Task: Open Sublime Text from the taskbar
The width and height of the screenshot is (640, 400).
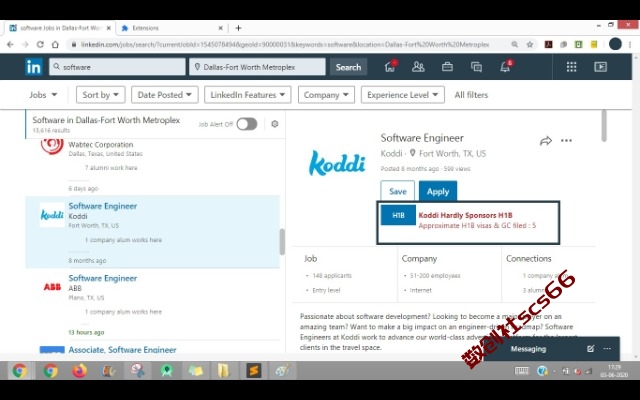Action: (x=253, y=371)
